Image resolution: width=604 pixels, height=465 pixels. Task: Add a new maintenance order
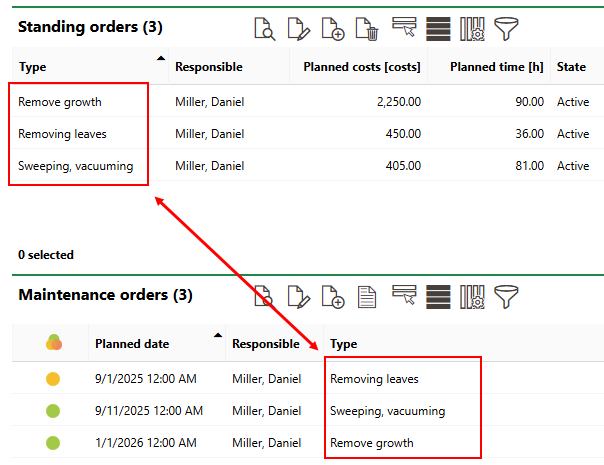(333, 296)
